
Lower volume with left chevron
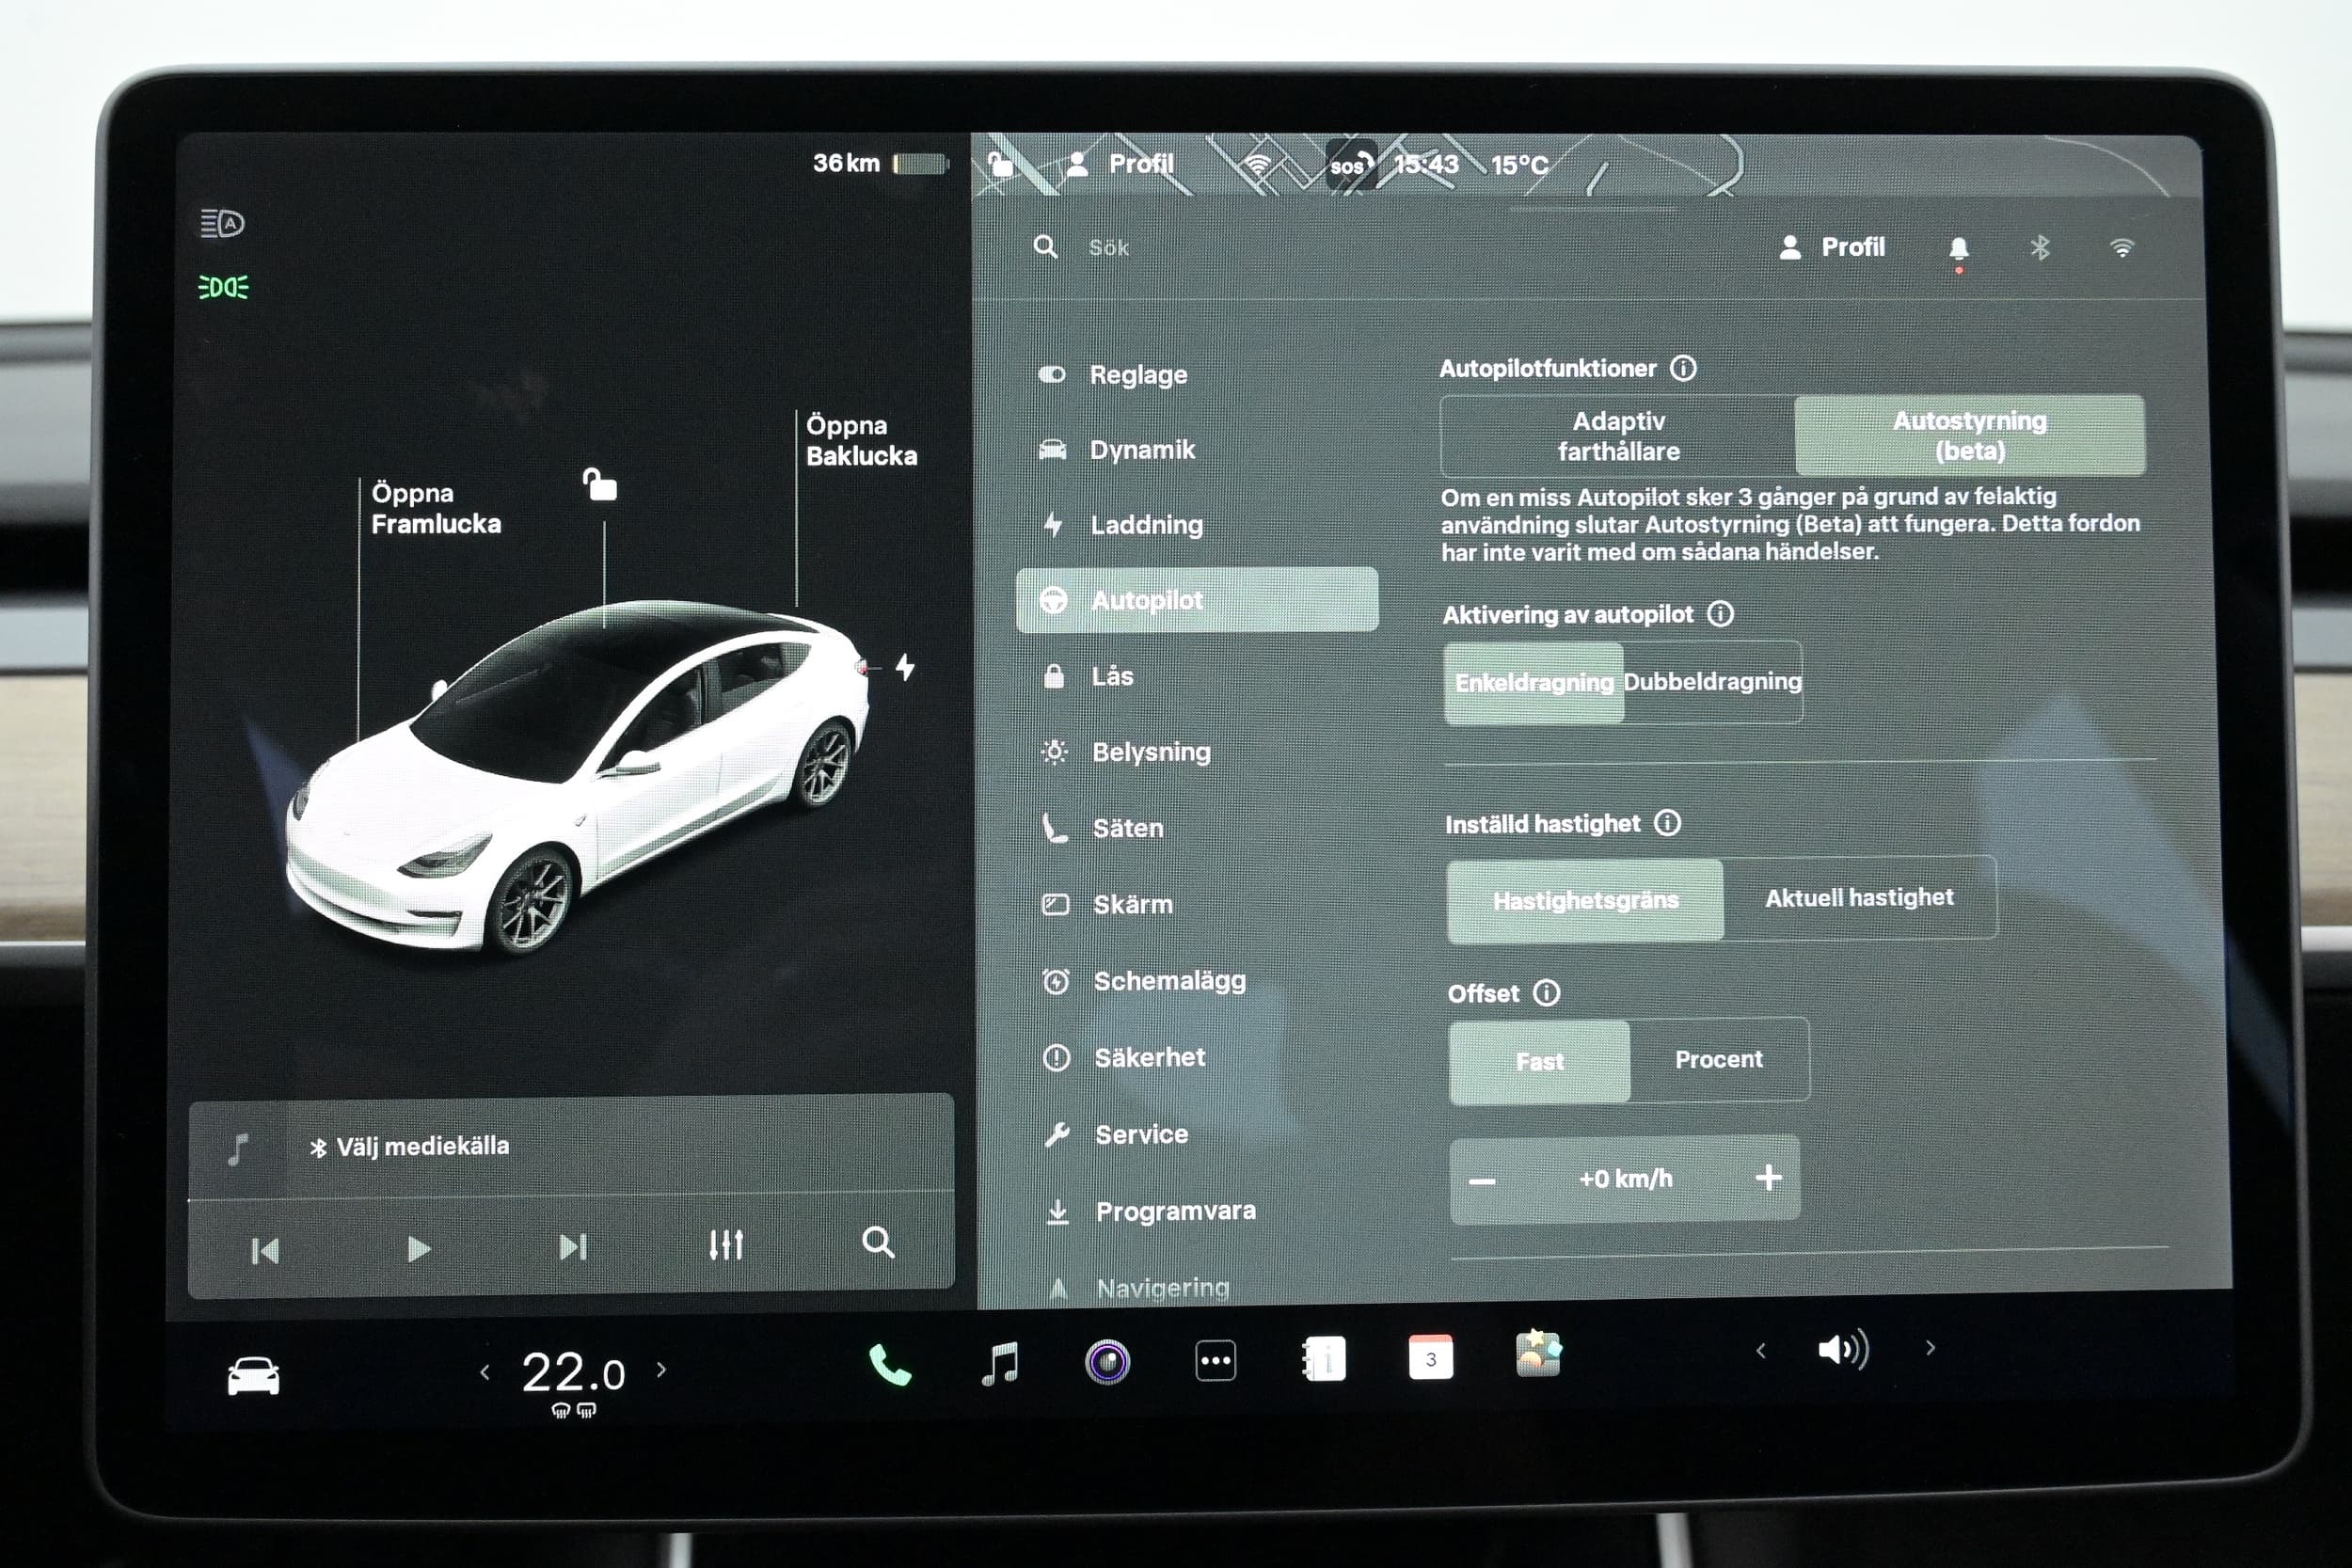point(1761,1351)
